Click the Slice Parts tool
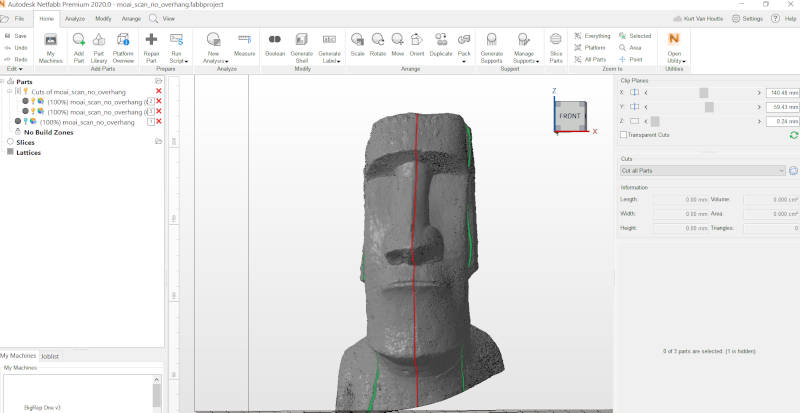800x413 pixels. (x=556, y=47)
